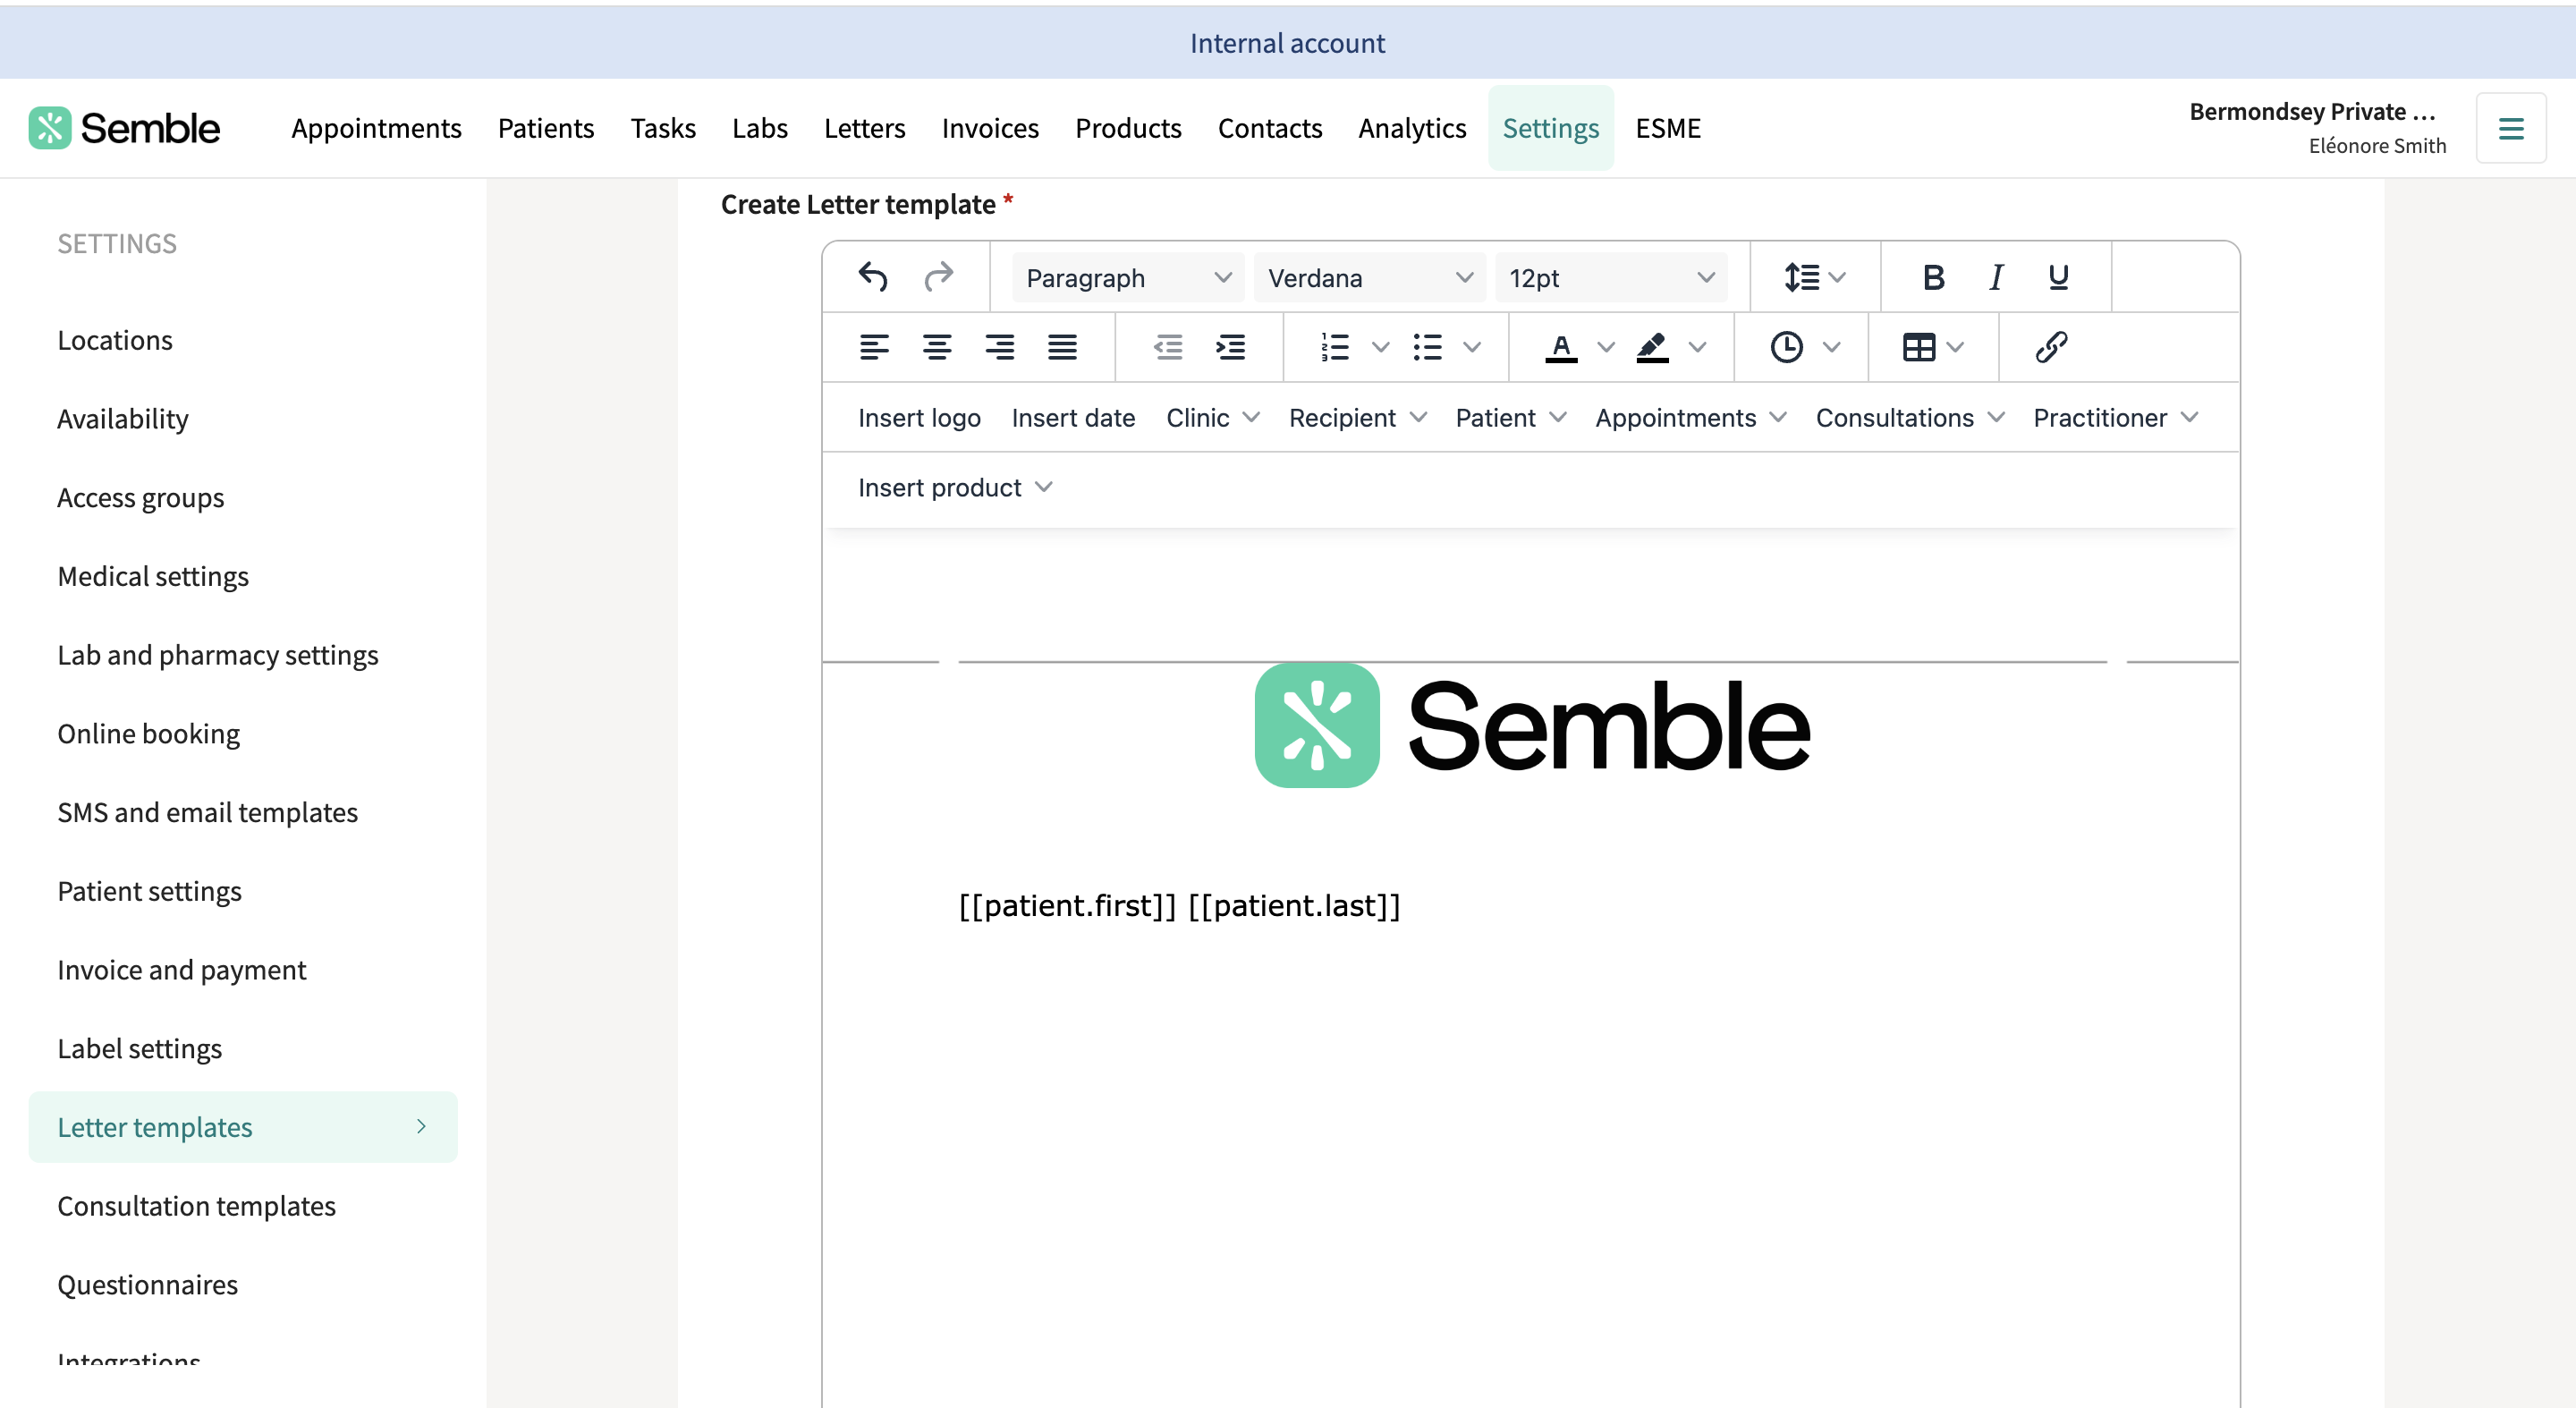
Task: Open the Insert product menu
Action: (x=955, y=487)
